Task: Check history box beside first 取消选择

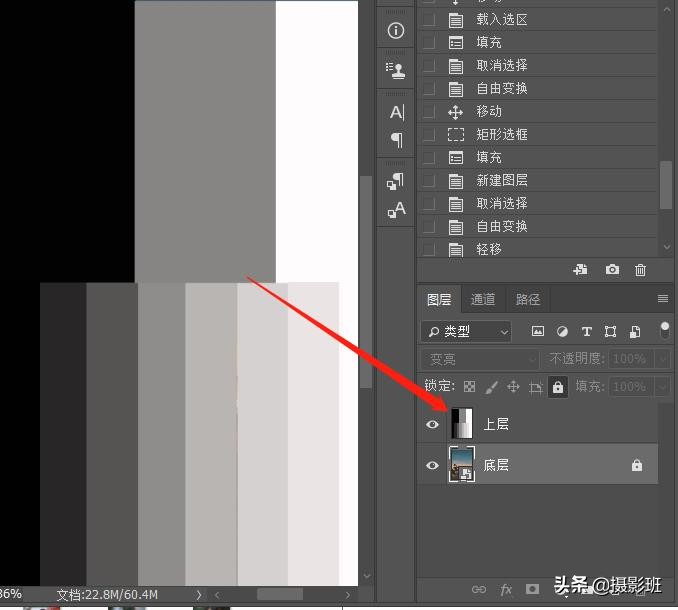Action: [429, 66]
